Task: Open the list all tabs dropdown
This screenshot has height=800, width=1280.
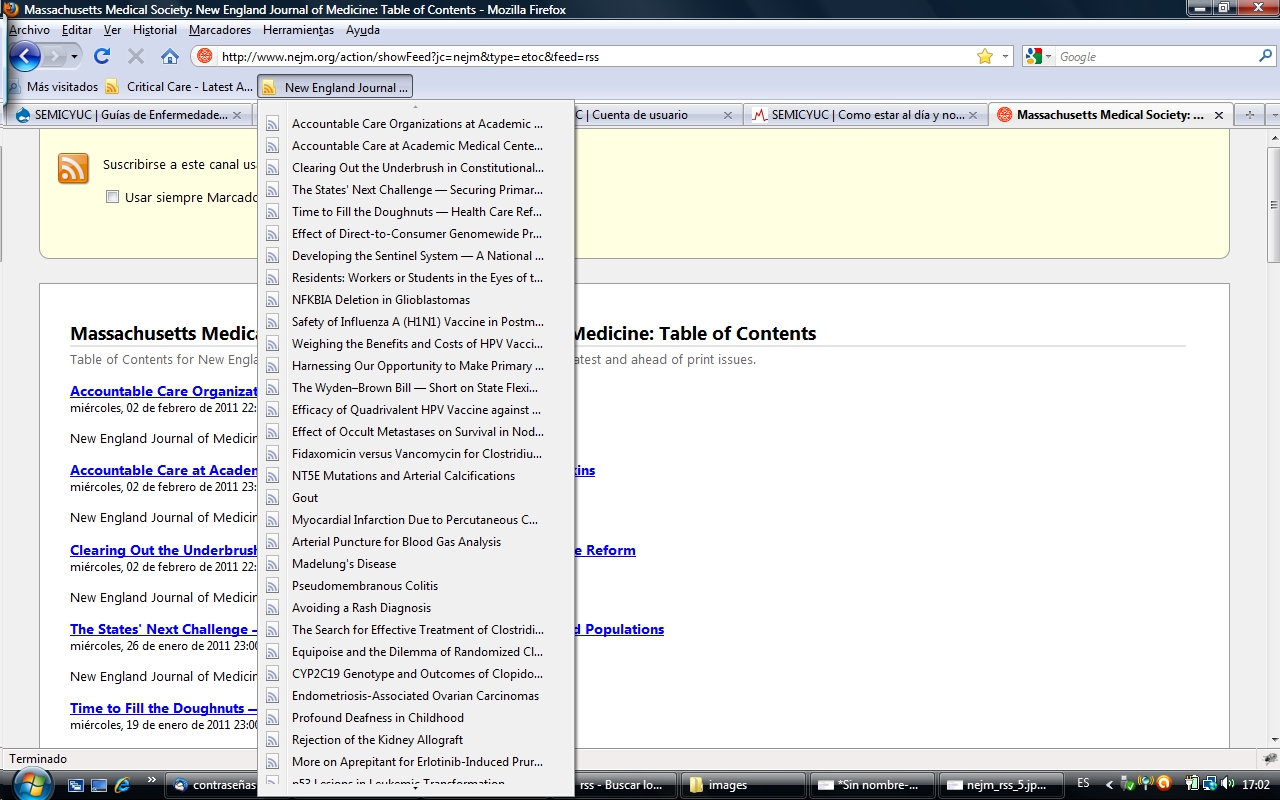Action: point(1272,115)
